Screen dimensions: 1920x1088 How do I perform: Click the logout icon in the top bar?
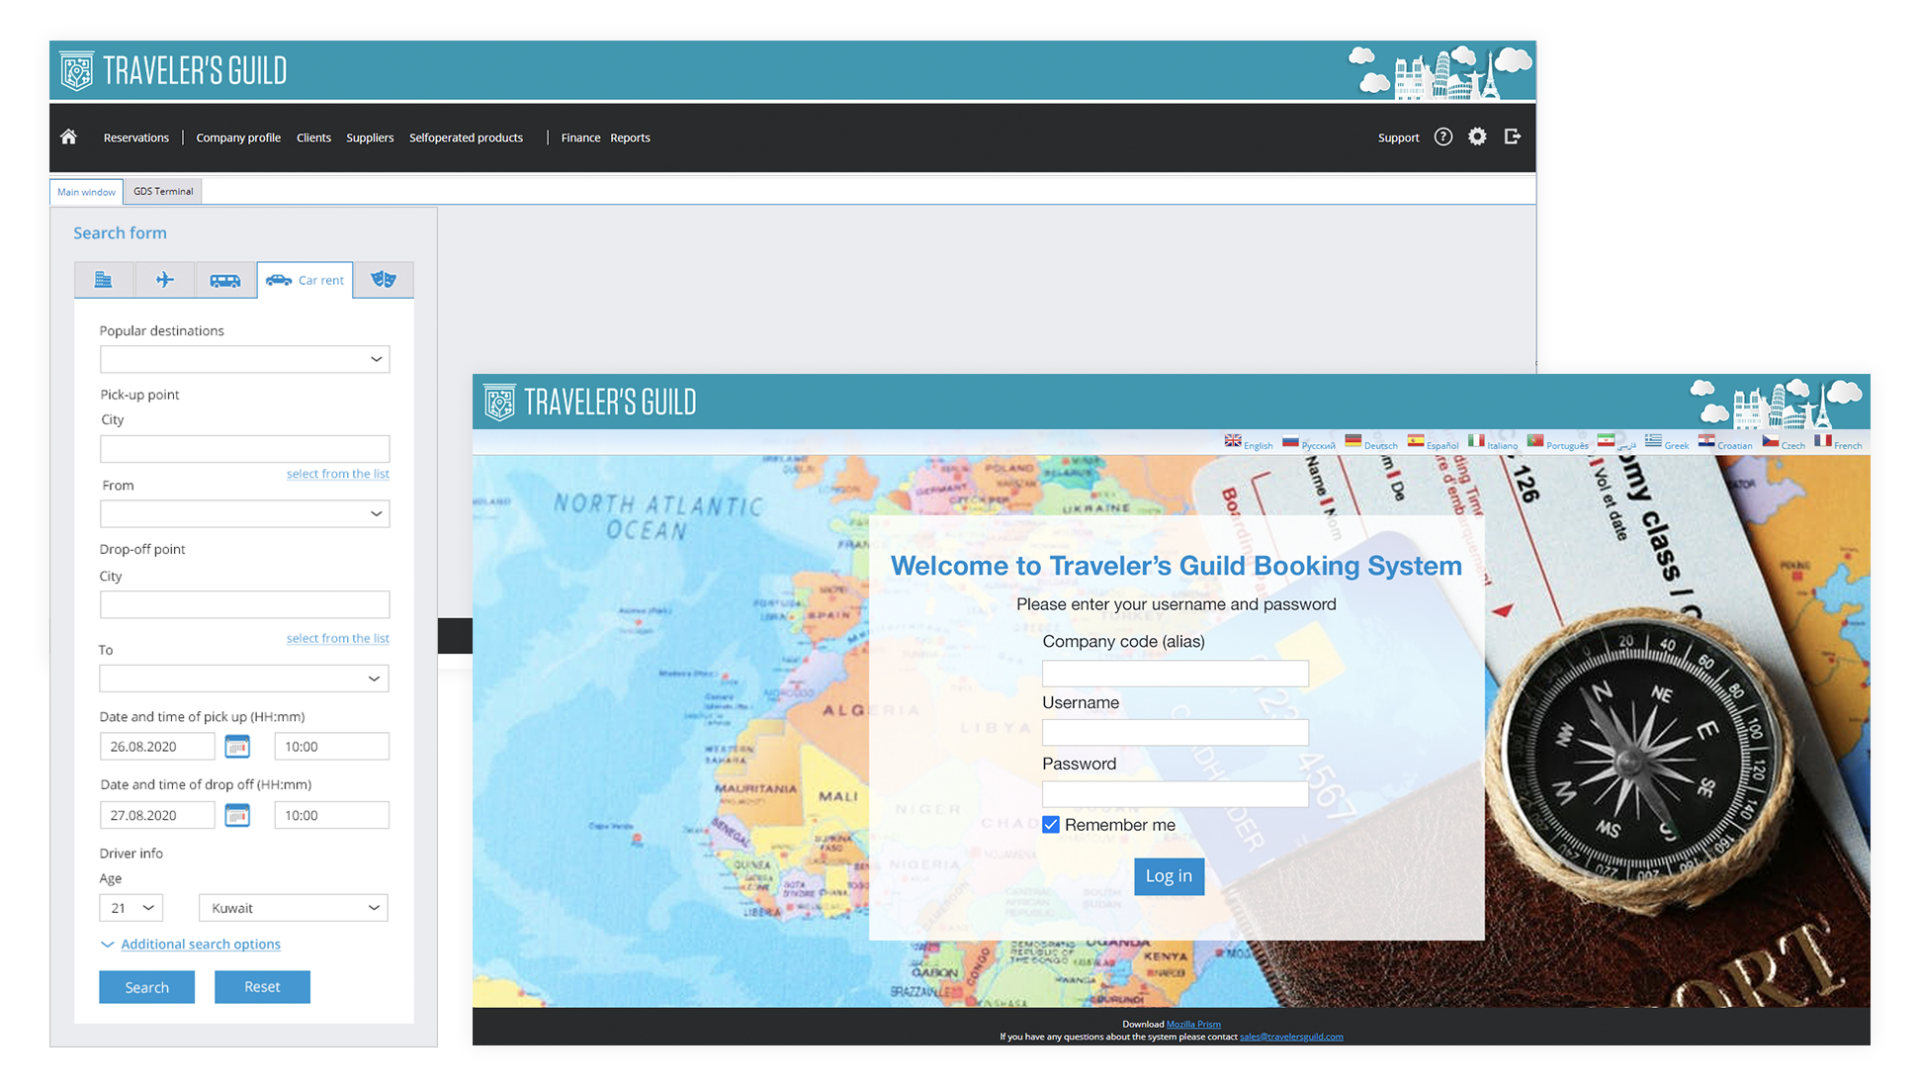click(1512, 137)
